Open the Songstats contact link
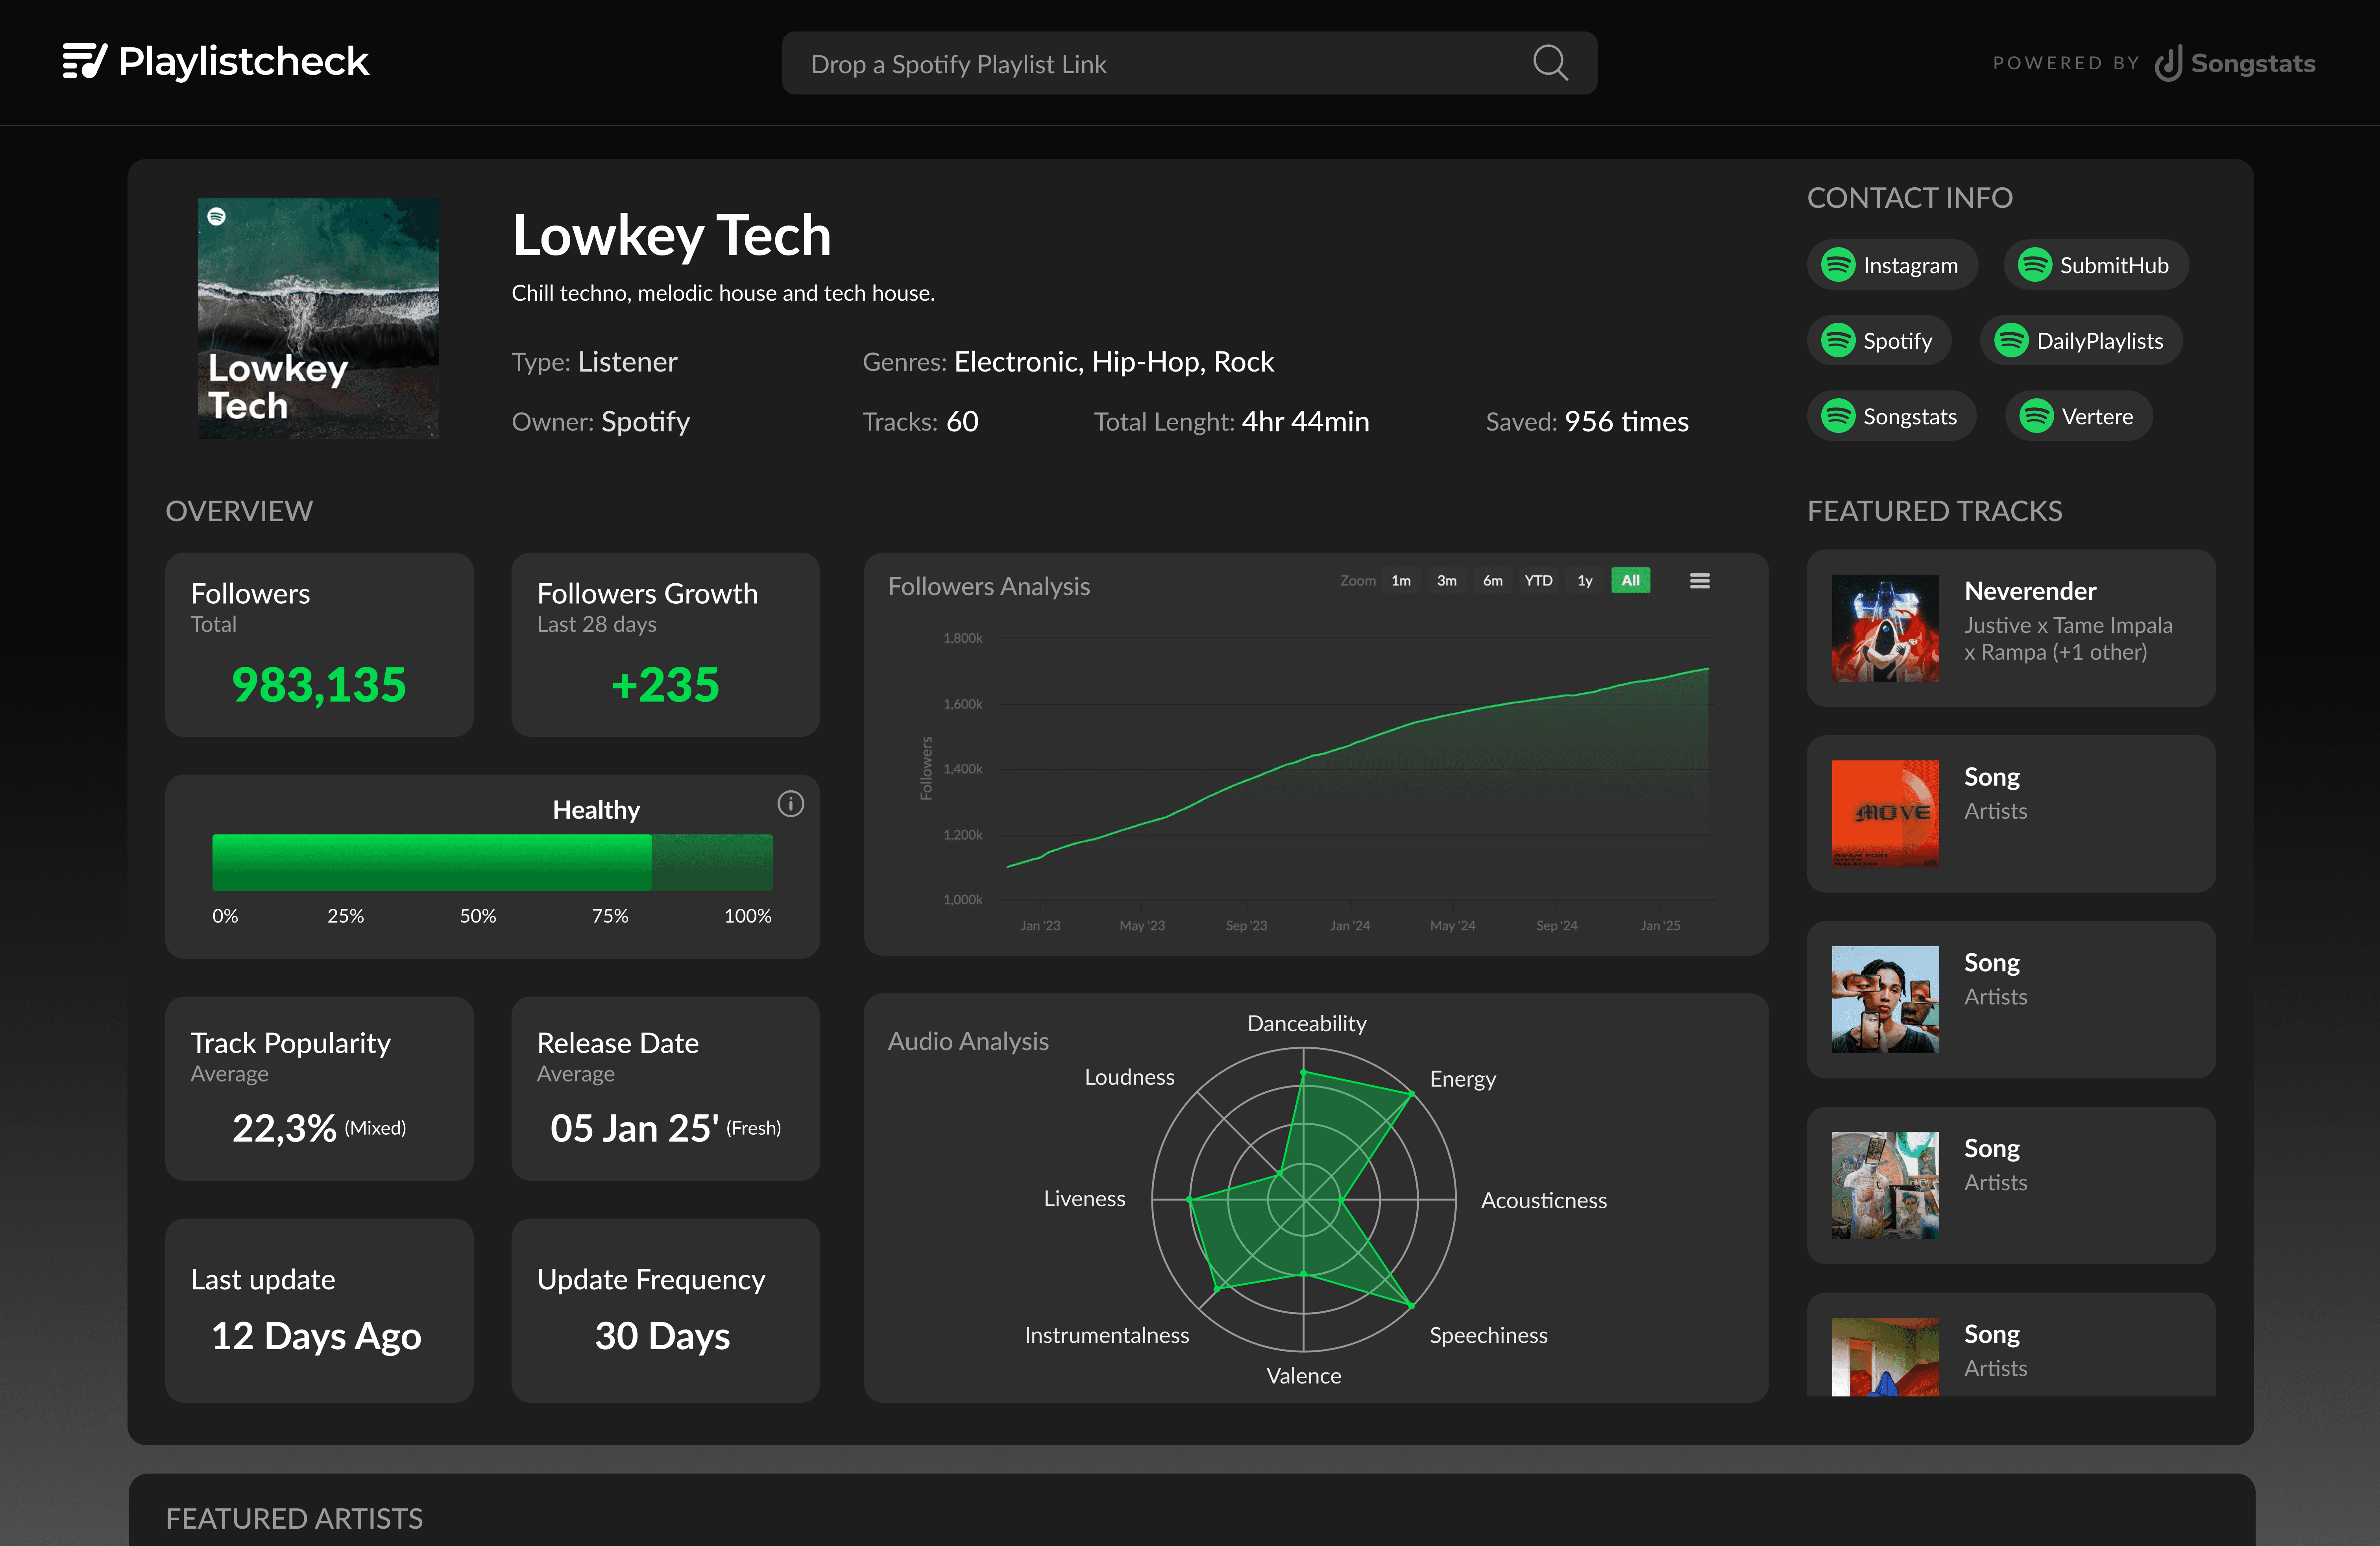The height and width of the screenshot is (1546, 2380). pyautogui.click(x=1892, y=416)
